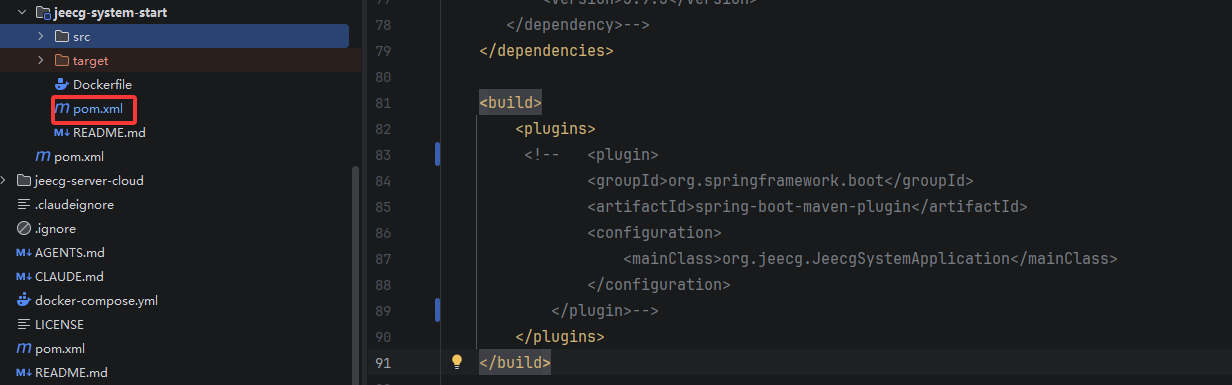
Task: Click the .ignore file icon
Action: coord(24,228)
